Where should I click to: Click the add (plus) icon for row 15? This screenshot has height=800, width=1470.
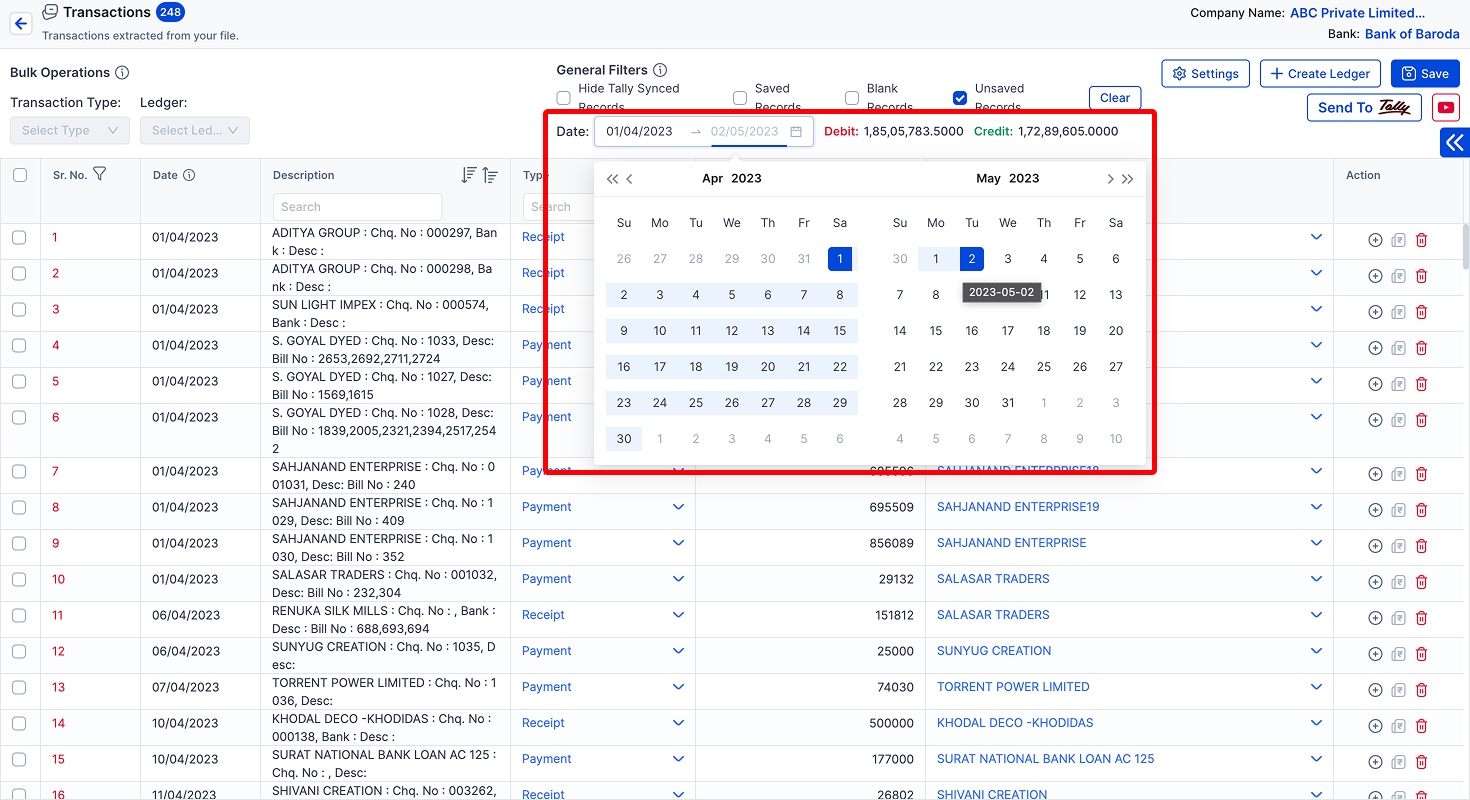tap(1375, 762)
